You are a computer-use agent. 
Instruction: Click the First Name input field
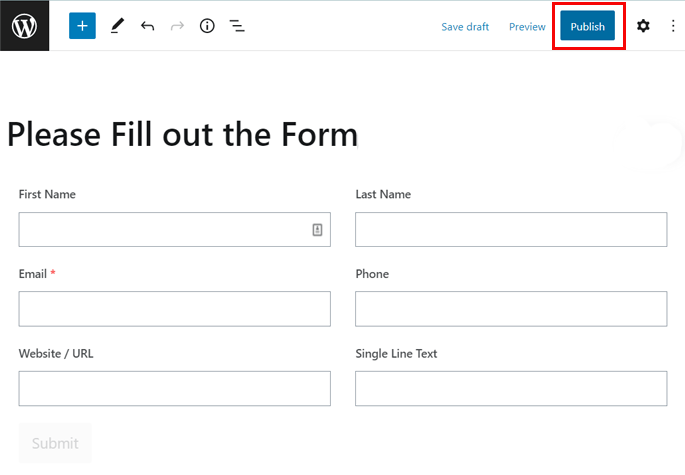point(160,229)
